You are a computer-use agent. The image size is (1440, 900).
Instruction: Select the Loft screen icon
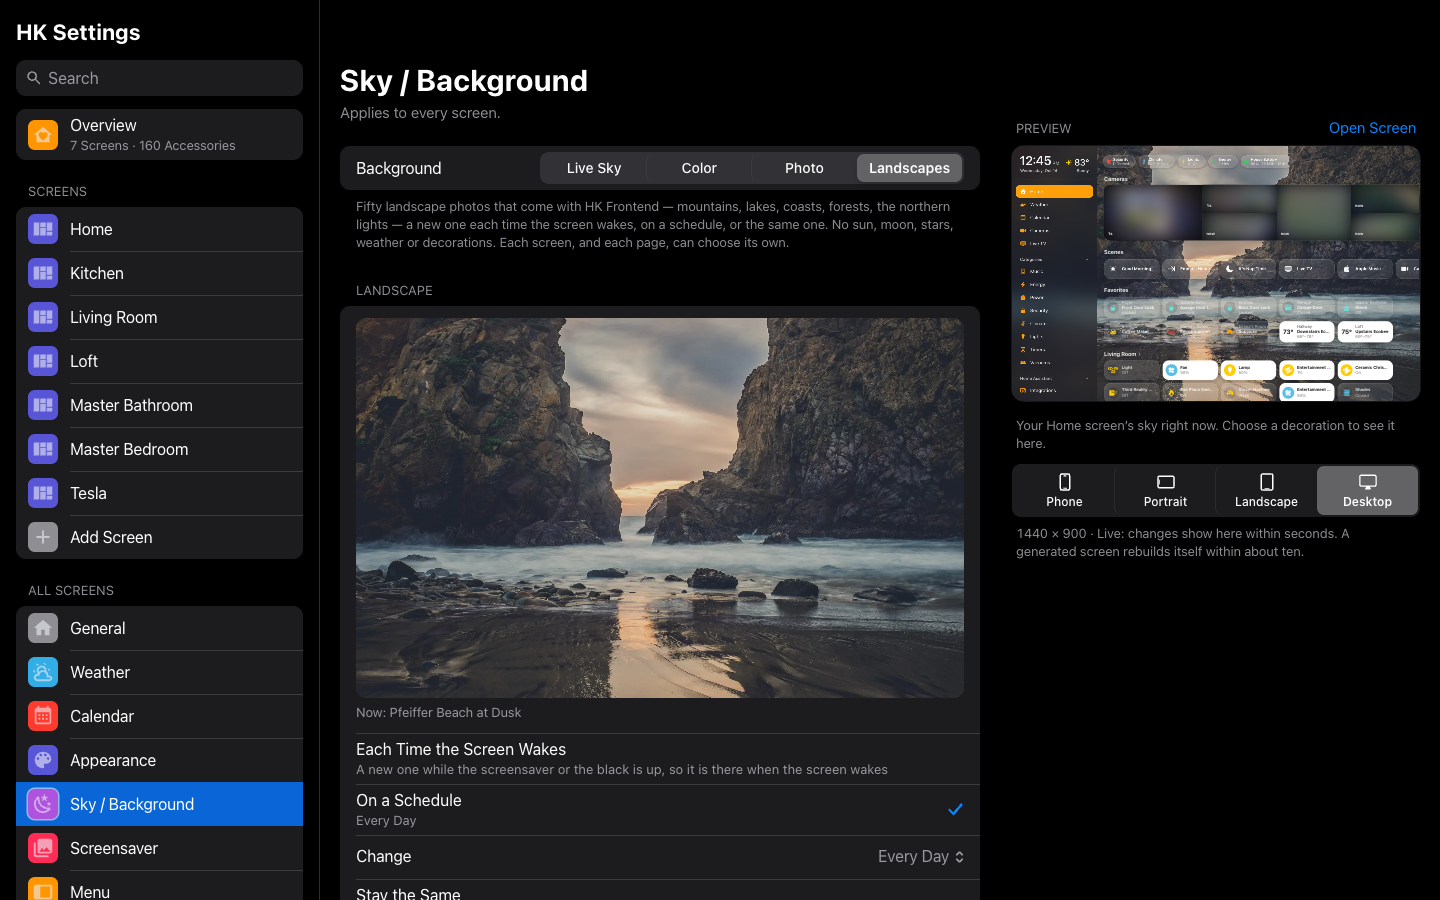pyautogui.click(x=43, y=361)
